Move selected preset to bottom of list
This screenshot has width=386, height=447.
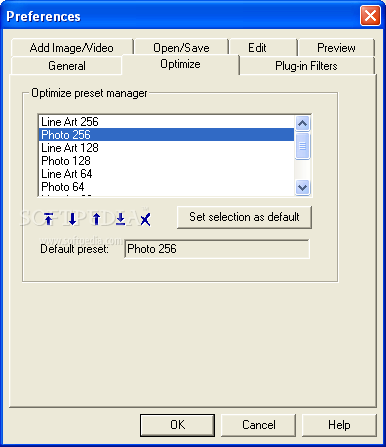(120, 219)
